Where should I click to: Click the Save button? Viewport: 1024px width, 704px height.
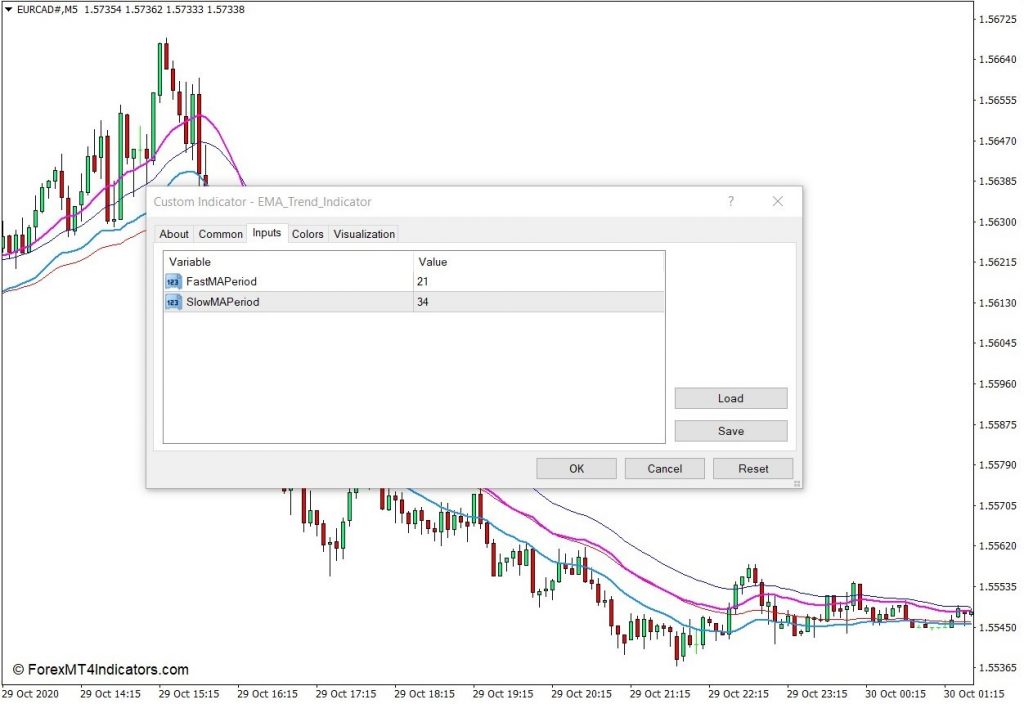coord(731,431)
